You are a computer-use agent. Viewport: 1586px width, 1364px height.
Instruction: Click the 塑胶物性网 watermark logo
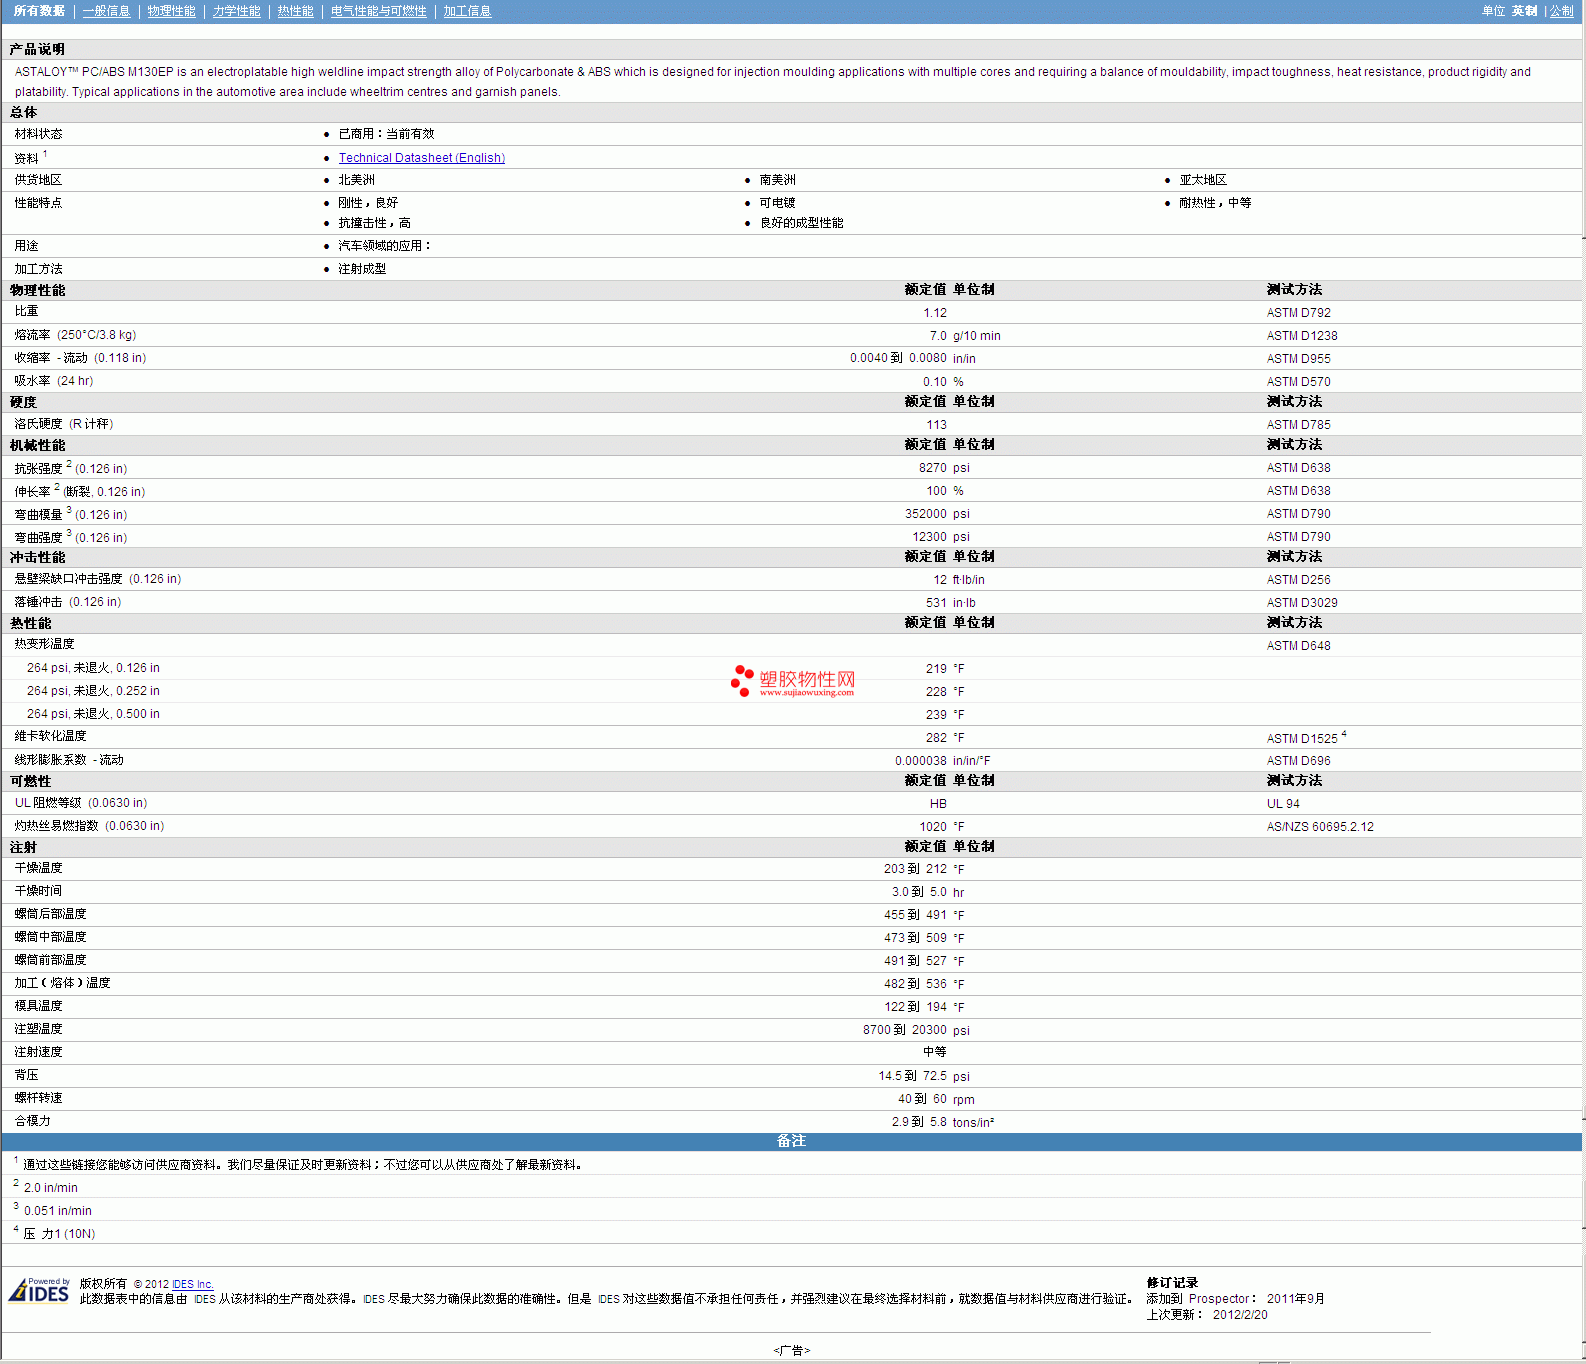tap(793, 681)
